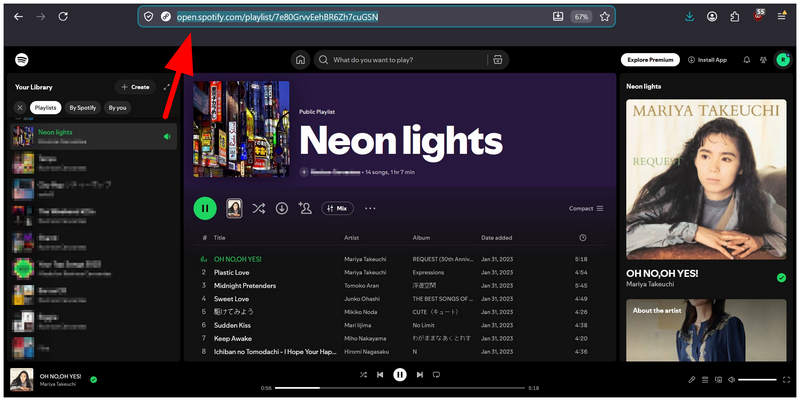Reload the page in the browser
The height and width of the screenshot is (401, 800).
coord(63,17)
